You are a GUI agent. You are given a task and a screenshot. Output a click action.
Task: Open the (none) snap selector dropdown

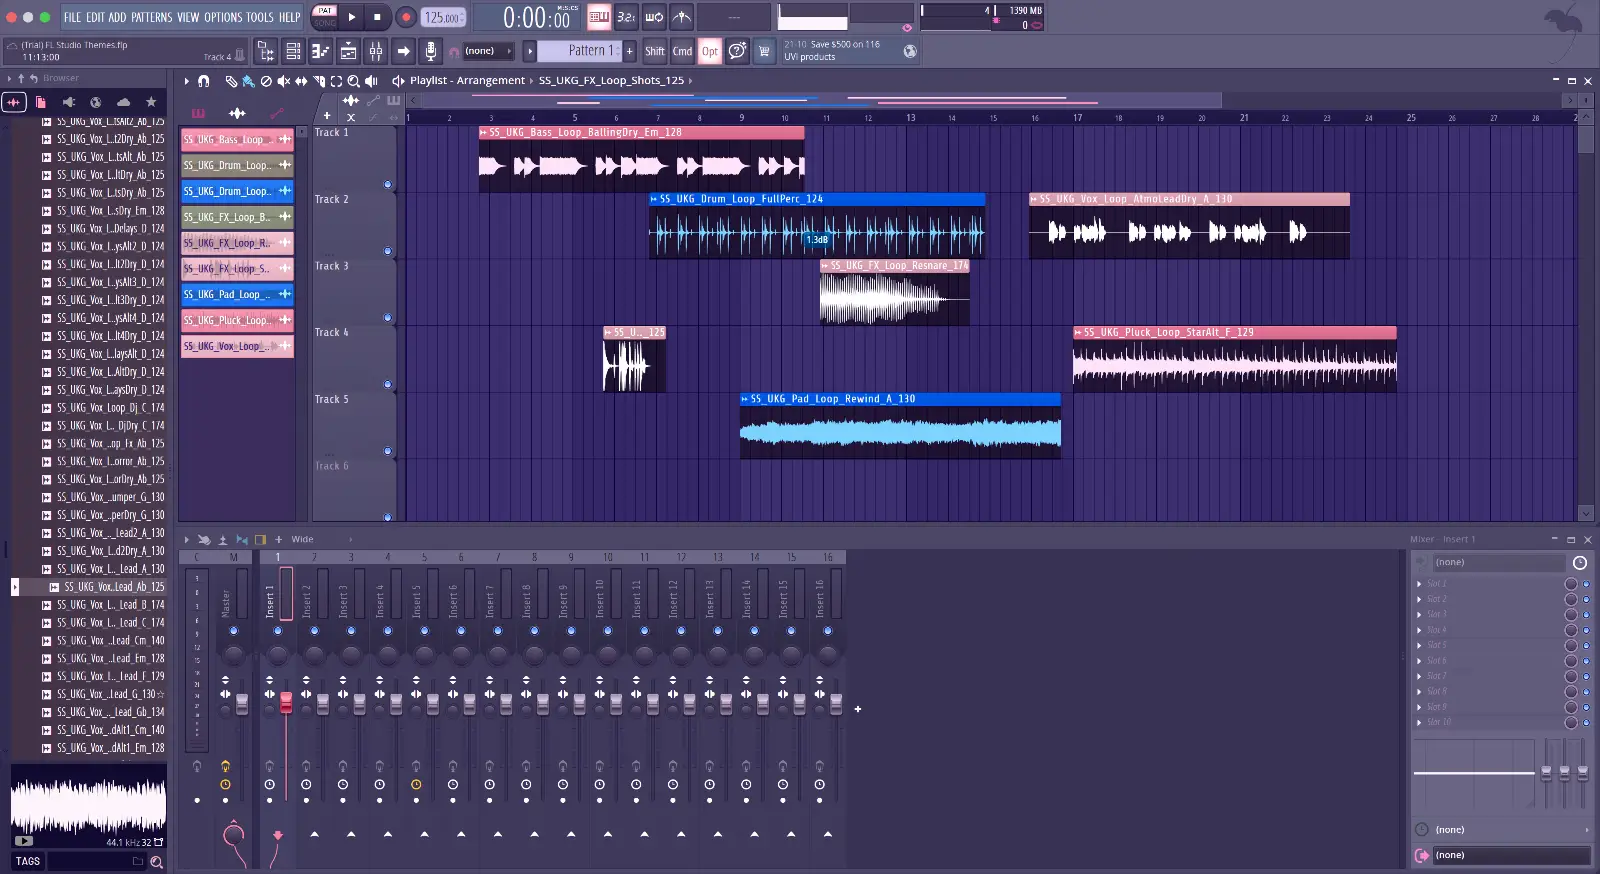coord(487,51)
